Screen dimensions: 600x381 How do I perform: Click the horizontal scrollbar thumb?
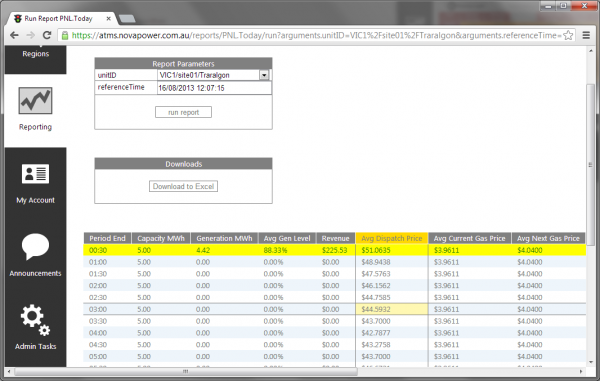pos(185,371)
